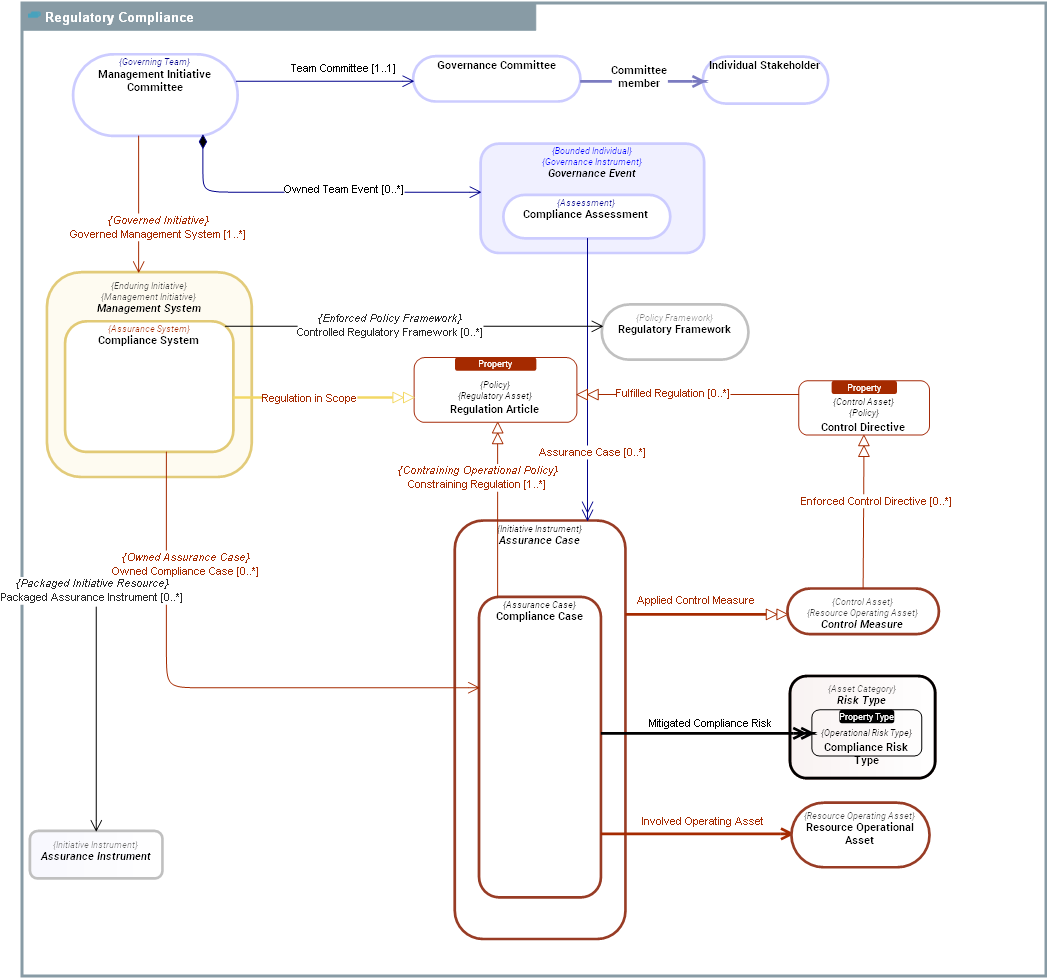Select the Compliance Assessment element
This screenshot has width=1047, height=978.
coord(586,216)
